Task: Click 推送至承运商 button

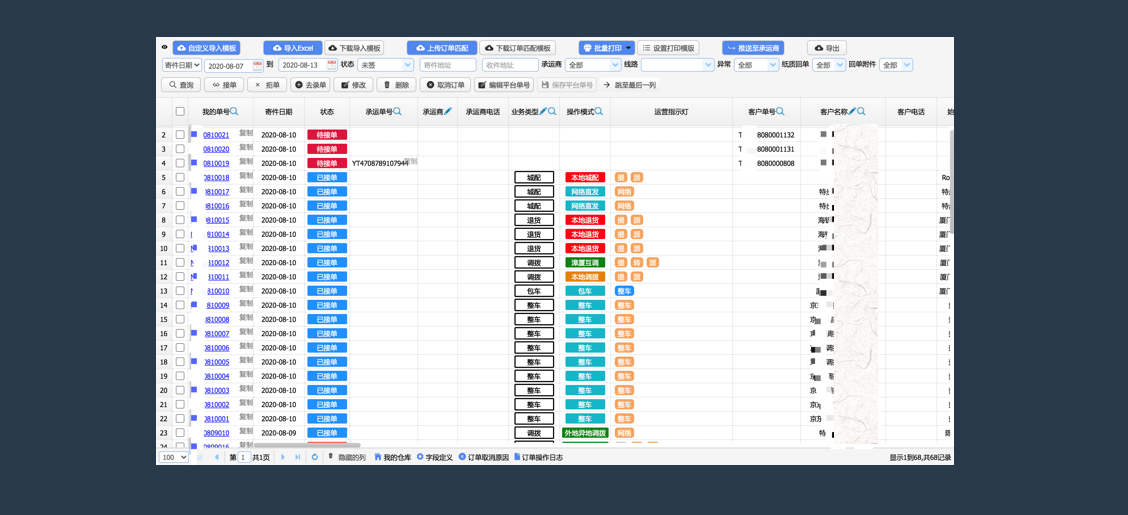Action: (x=752, y=48)
